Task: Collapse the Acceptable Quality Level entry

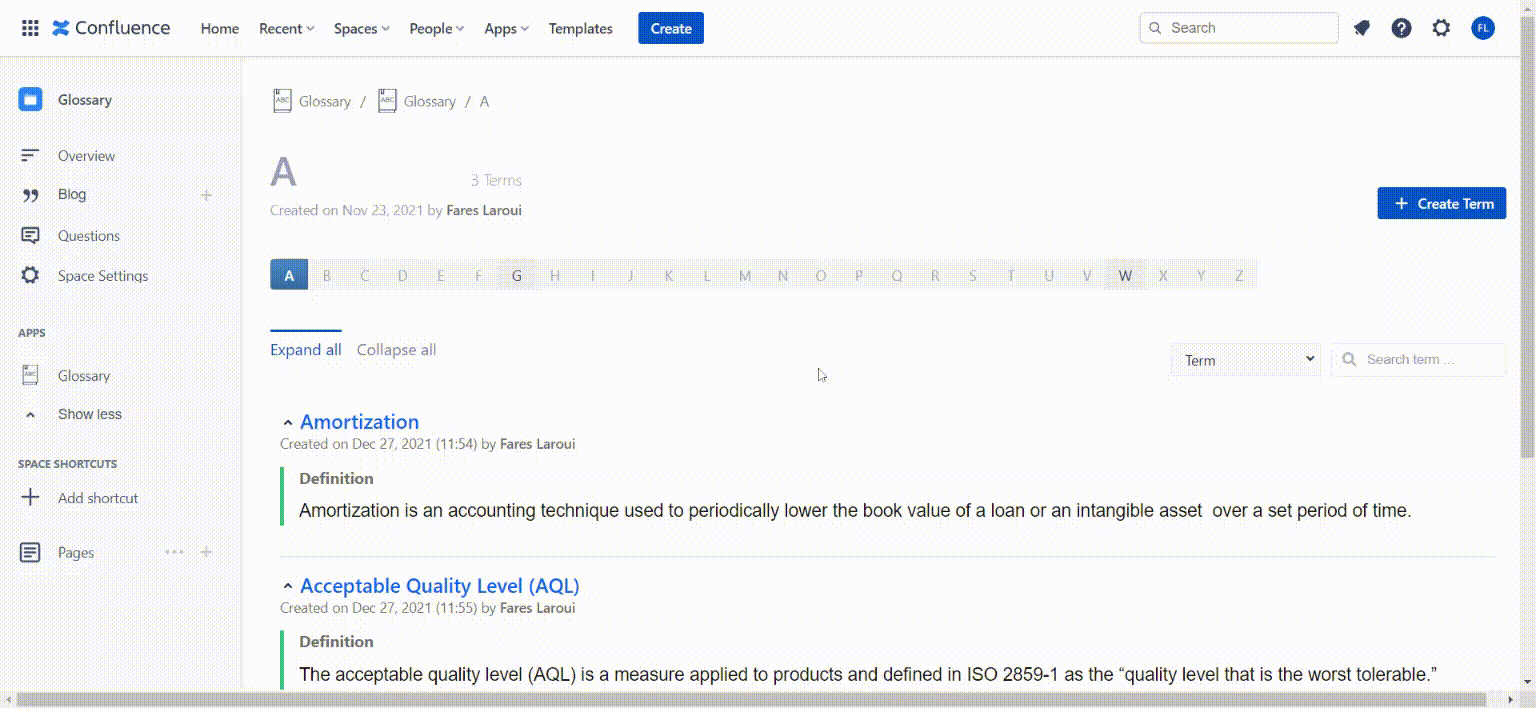Action: tap(288, 584)
